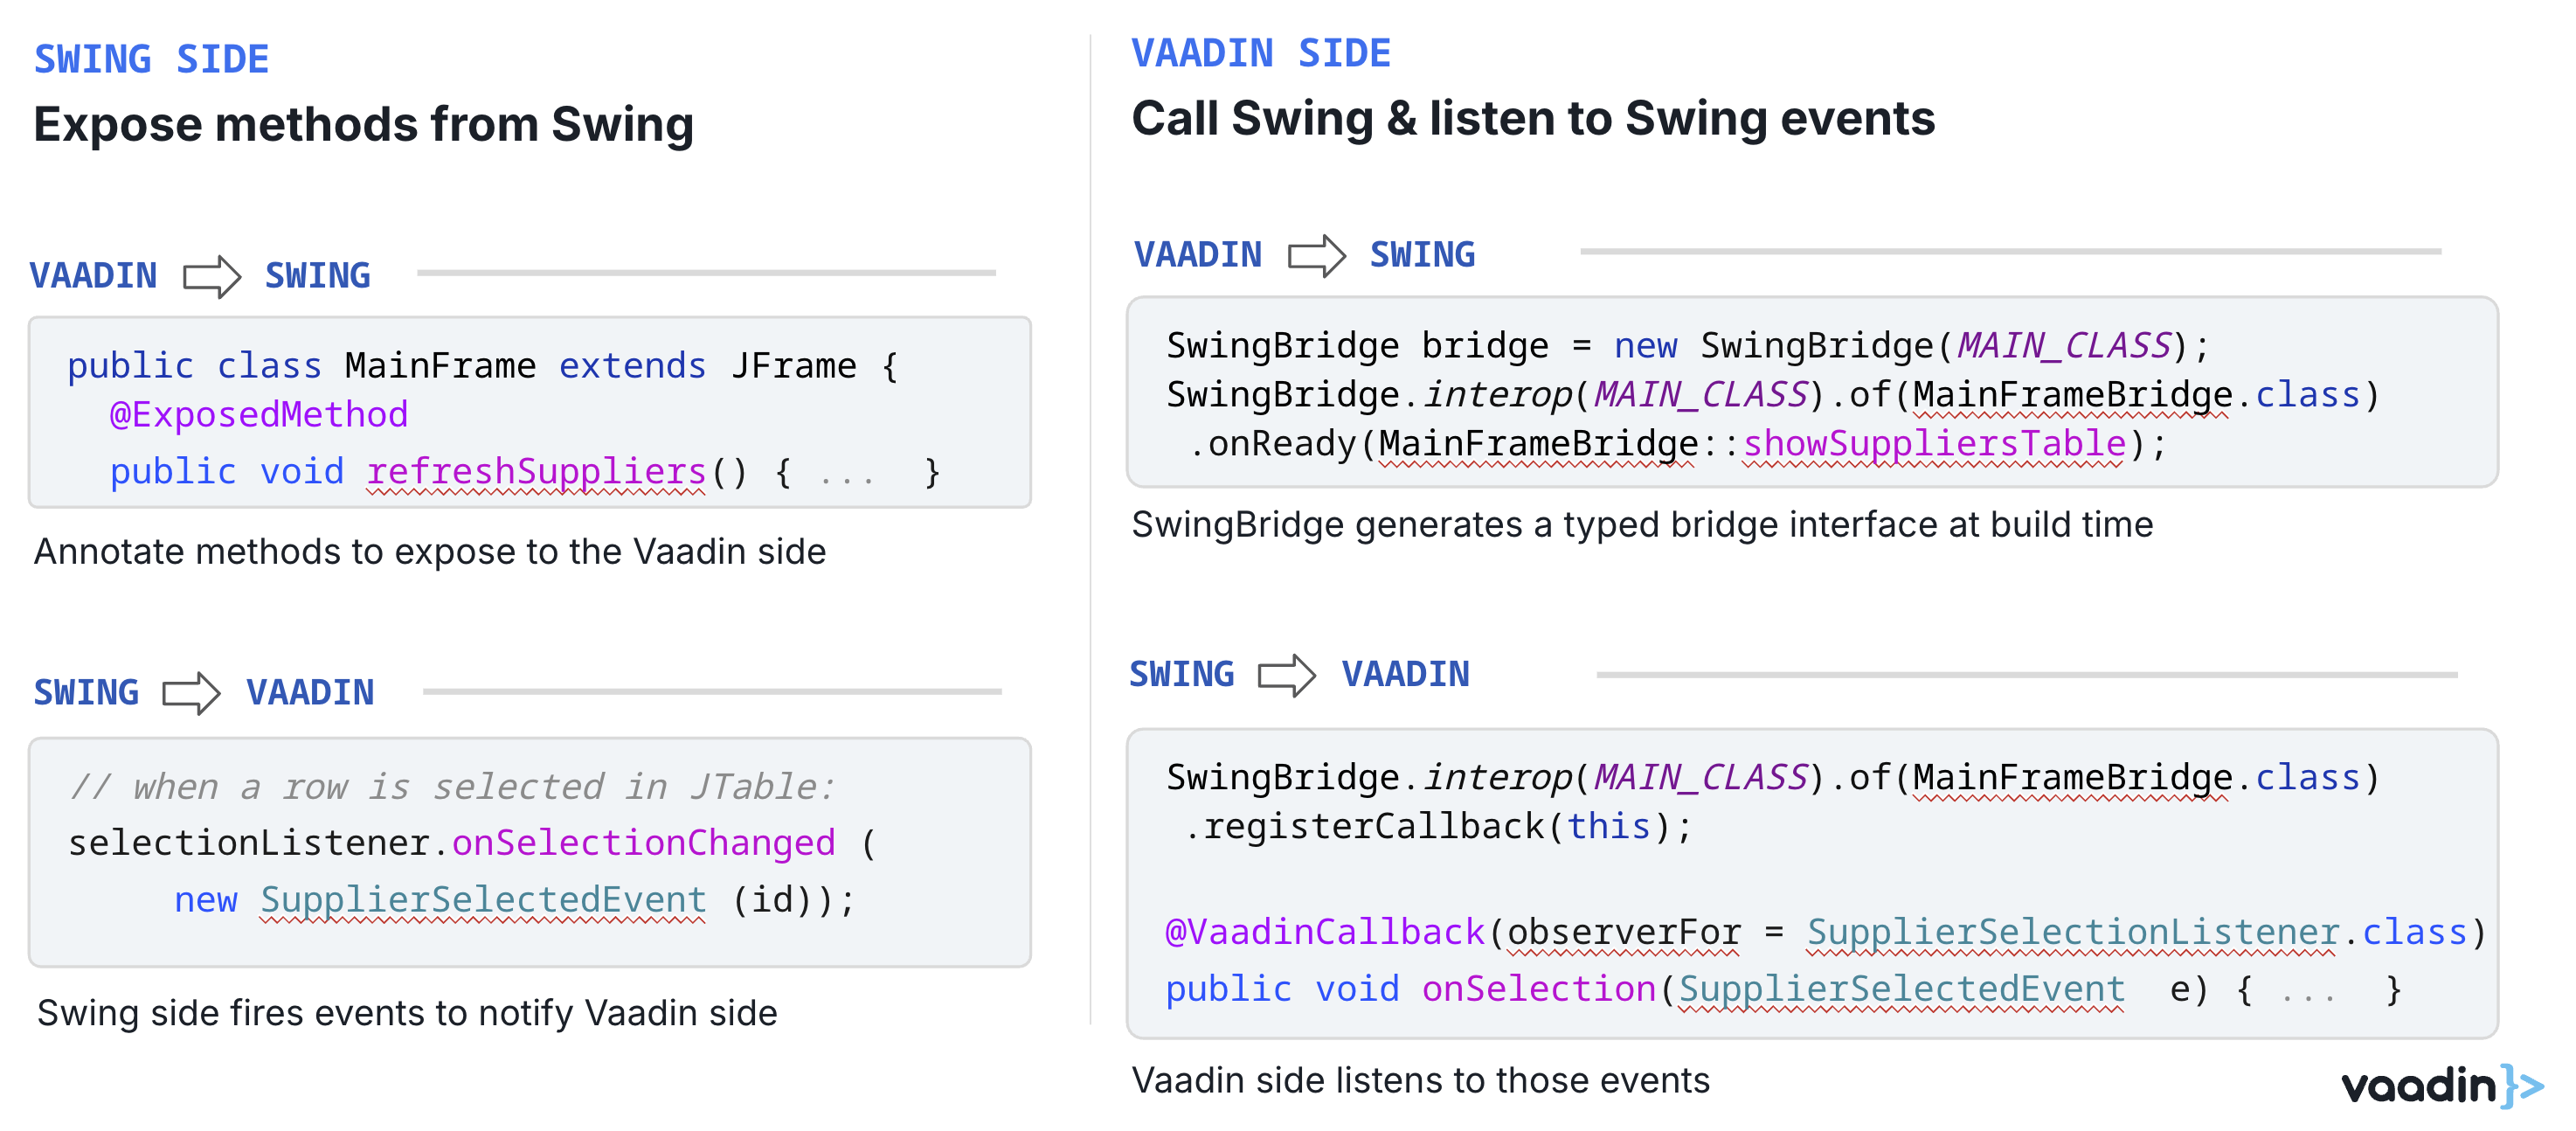Viewport: 2576px width, 1131px height.
Task: Click the "extends" keyword
Action: point(632,366)
